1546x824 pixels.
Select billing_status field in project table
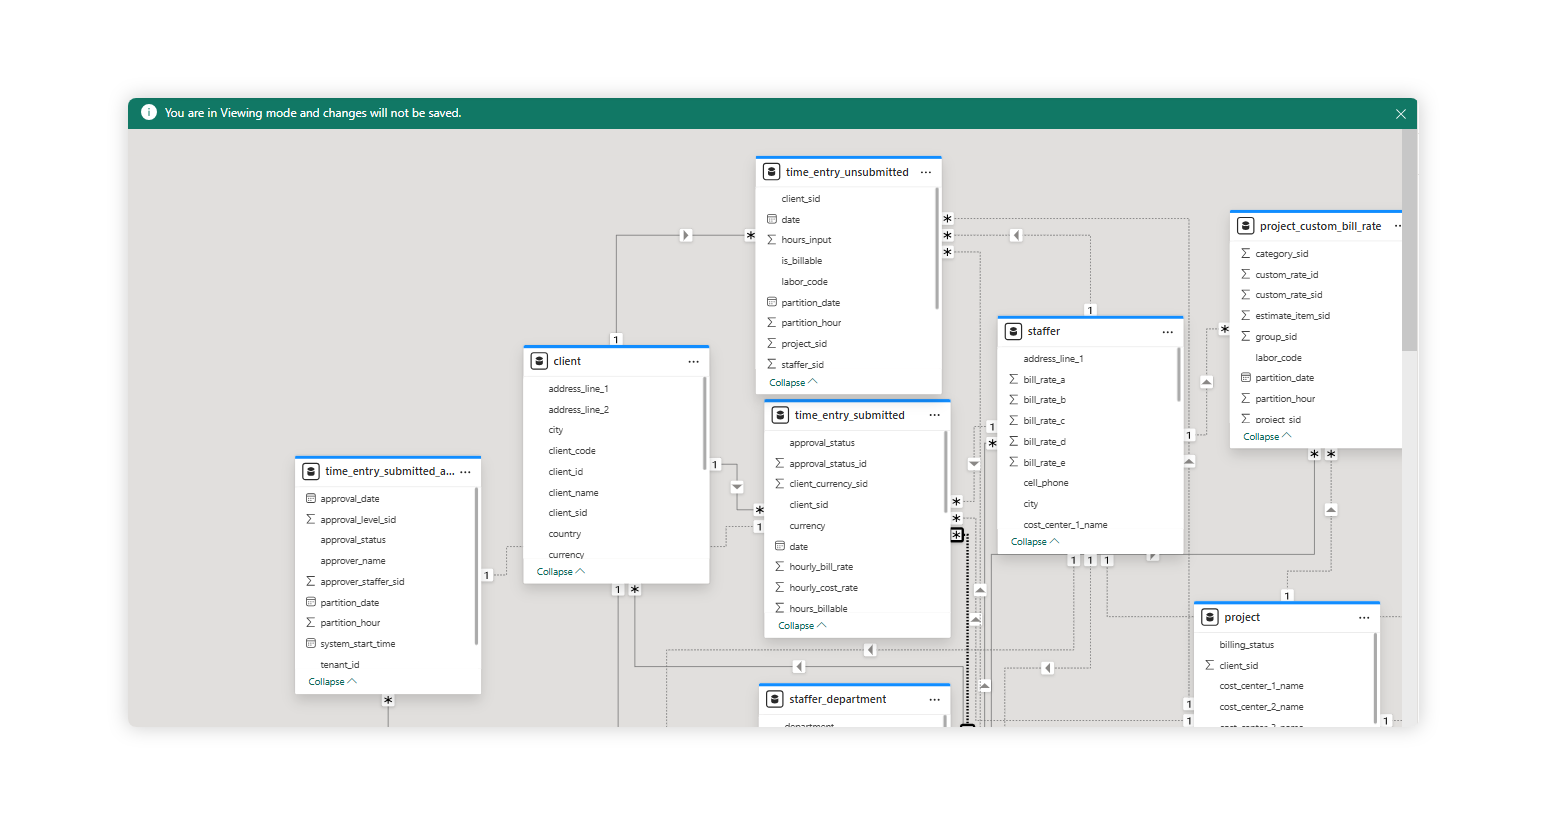1246,645
